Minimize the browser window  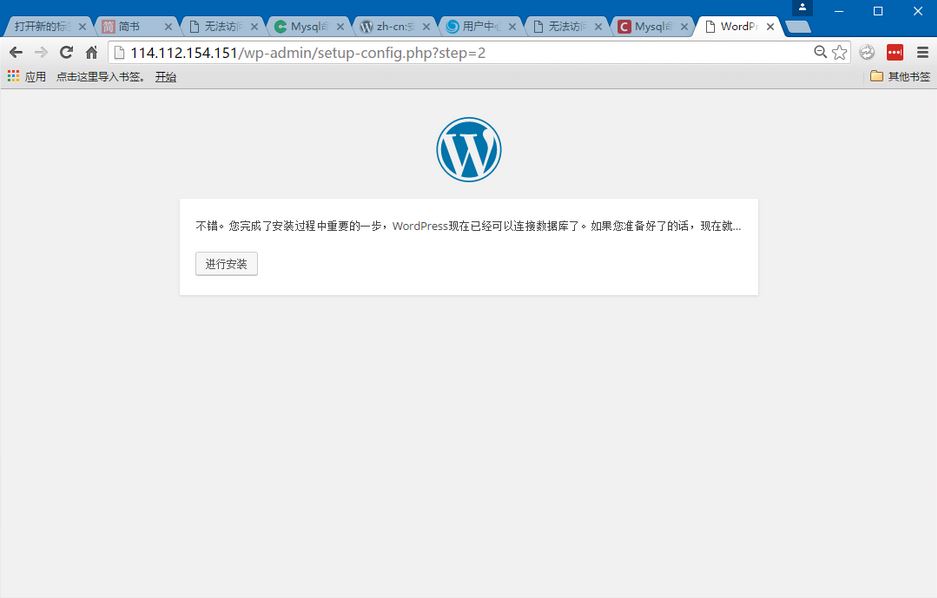pos(839,11)
